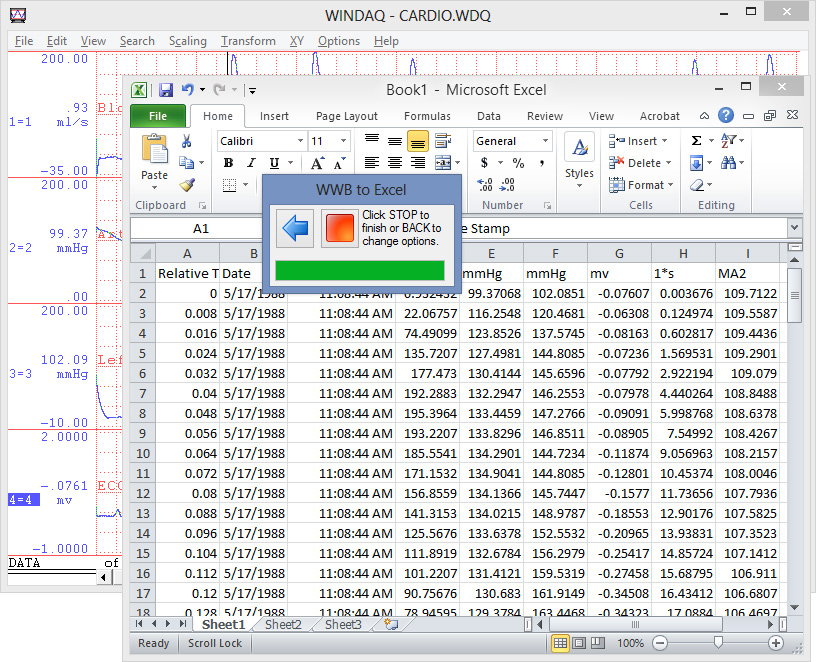The height and width of the screenshot is (662, 816).
Task: Apply middle vertical alignment
Action: coord(395,141)
